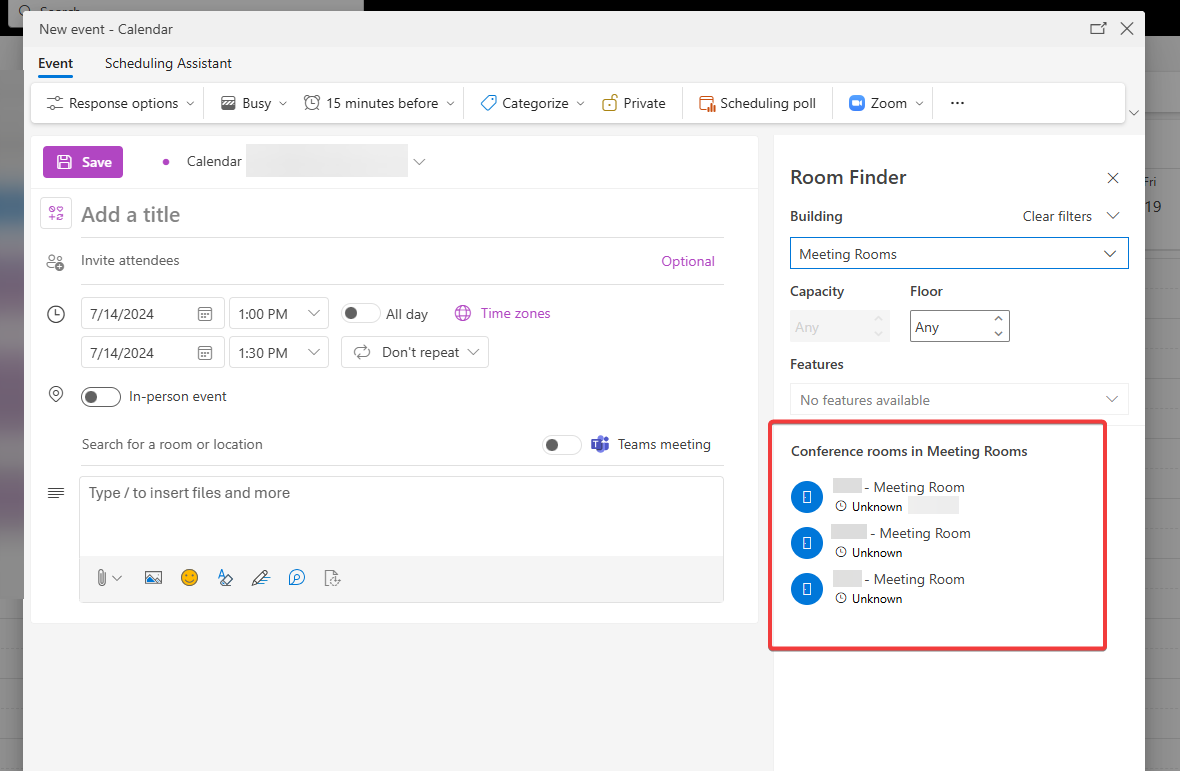Select the second Meeting Room in list

(x=880, y=542)
